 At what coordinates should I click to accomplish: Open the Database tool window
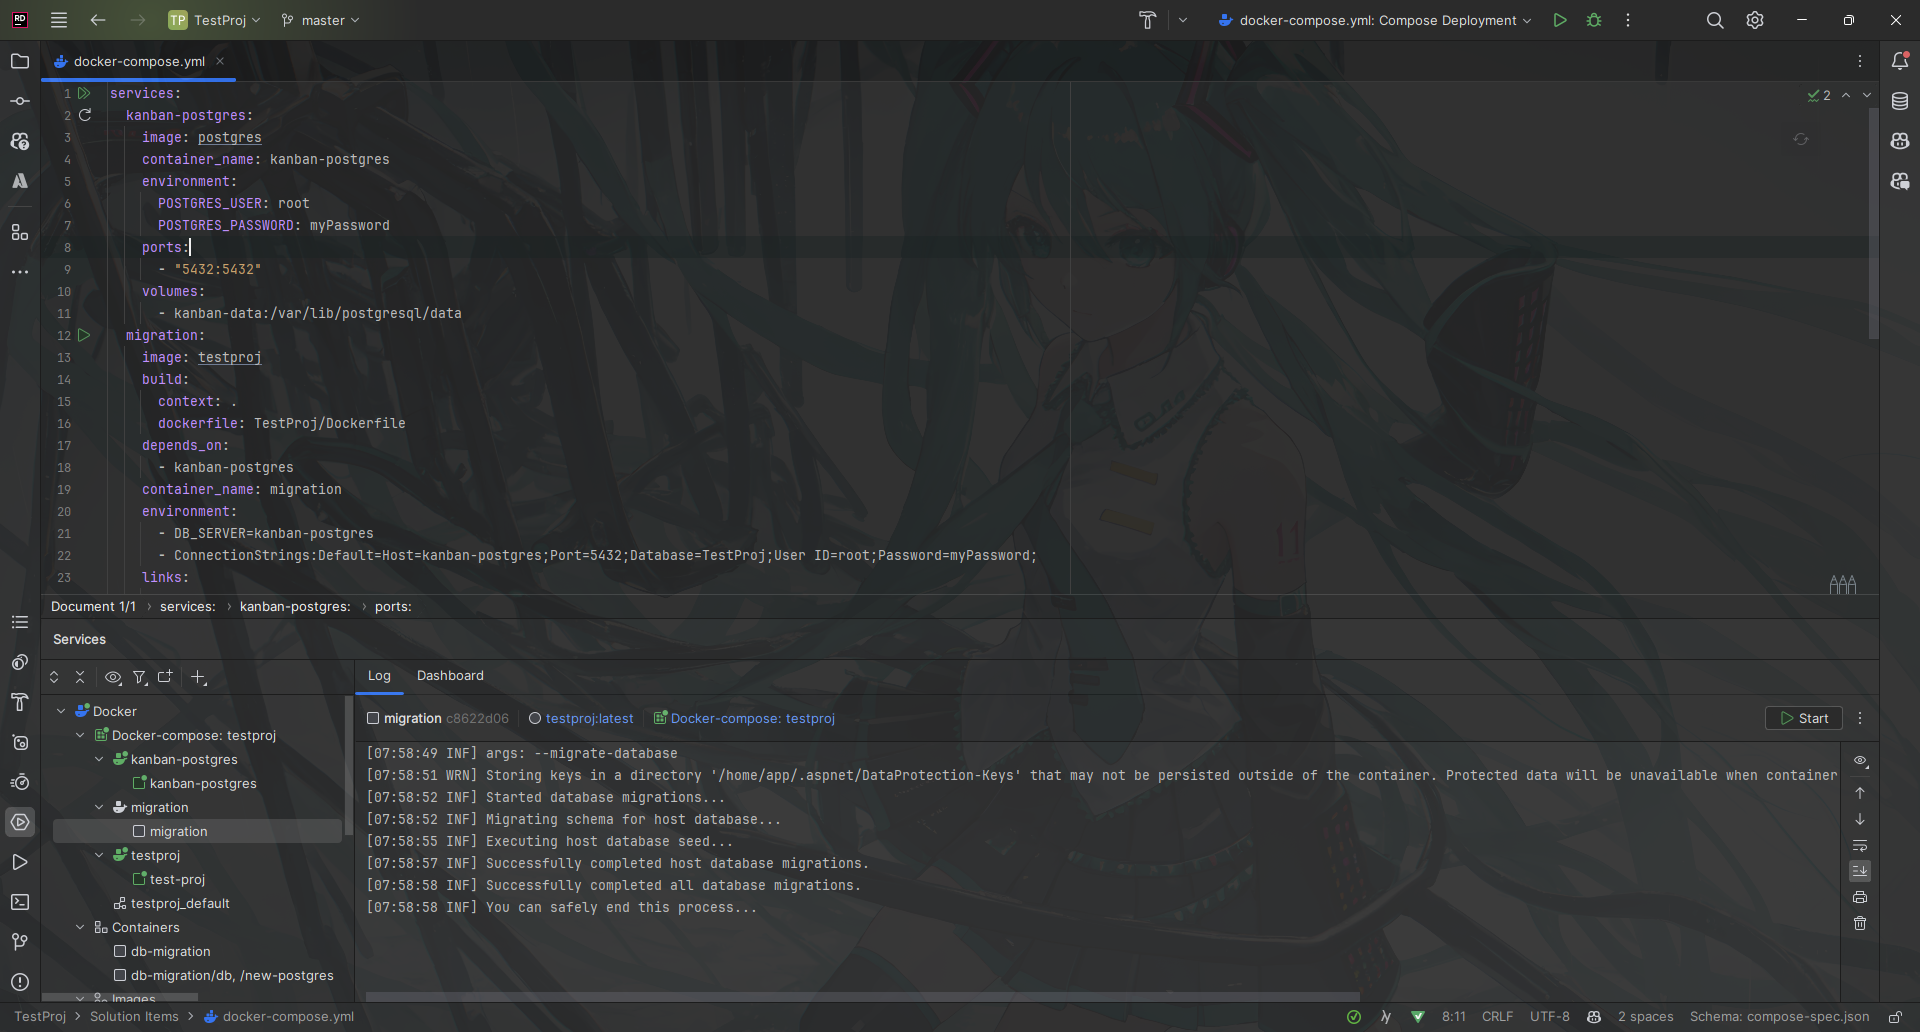[x=1900, y=101]
